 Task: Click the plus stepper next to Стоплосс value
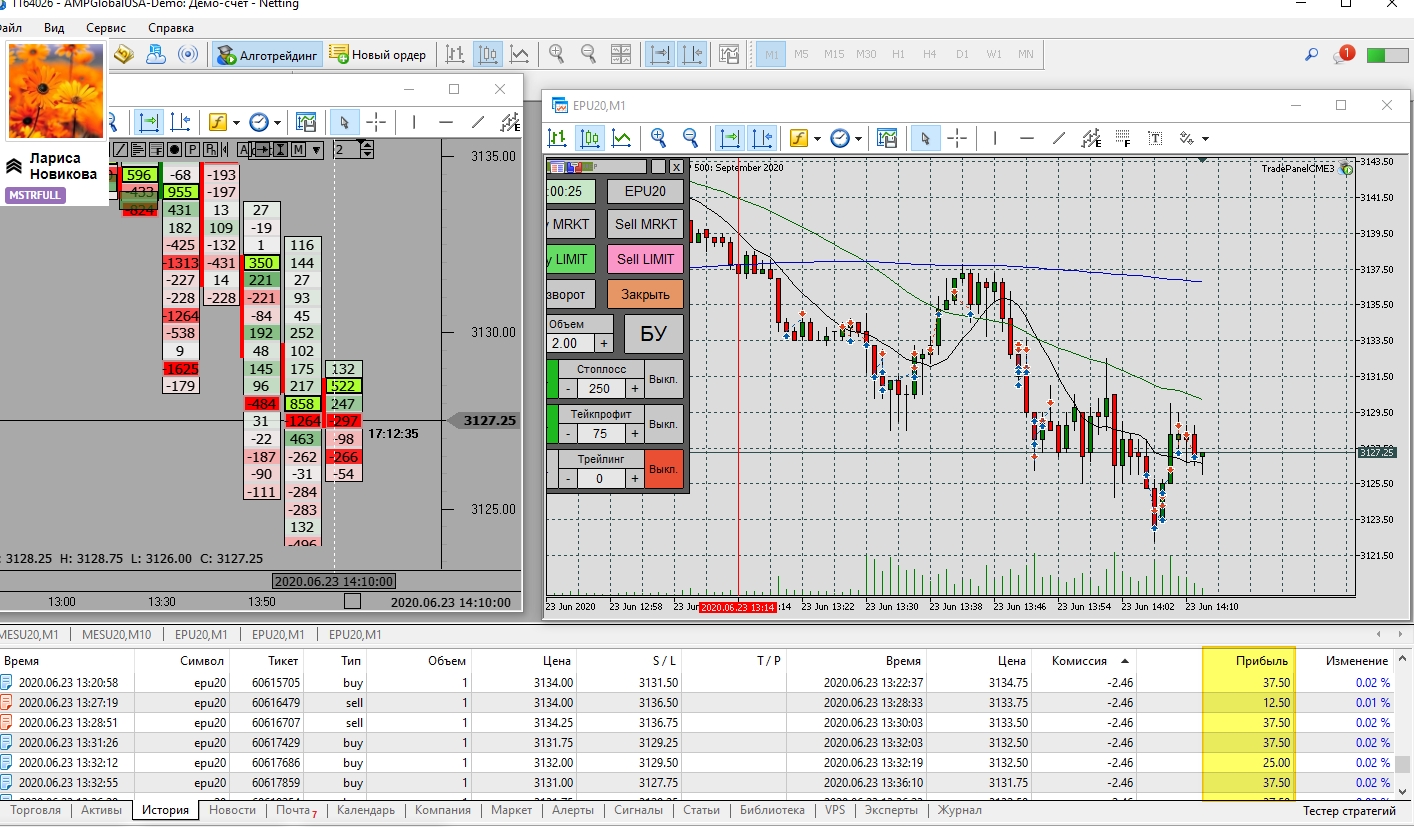[634, 389]
